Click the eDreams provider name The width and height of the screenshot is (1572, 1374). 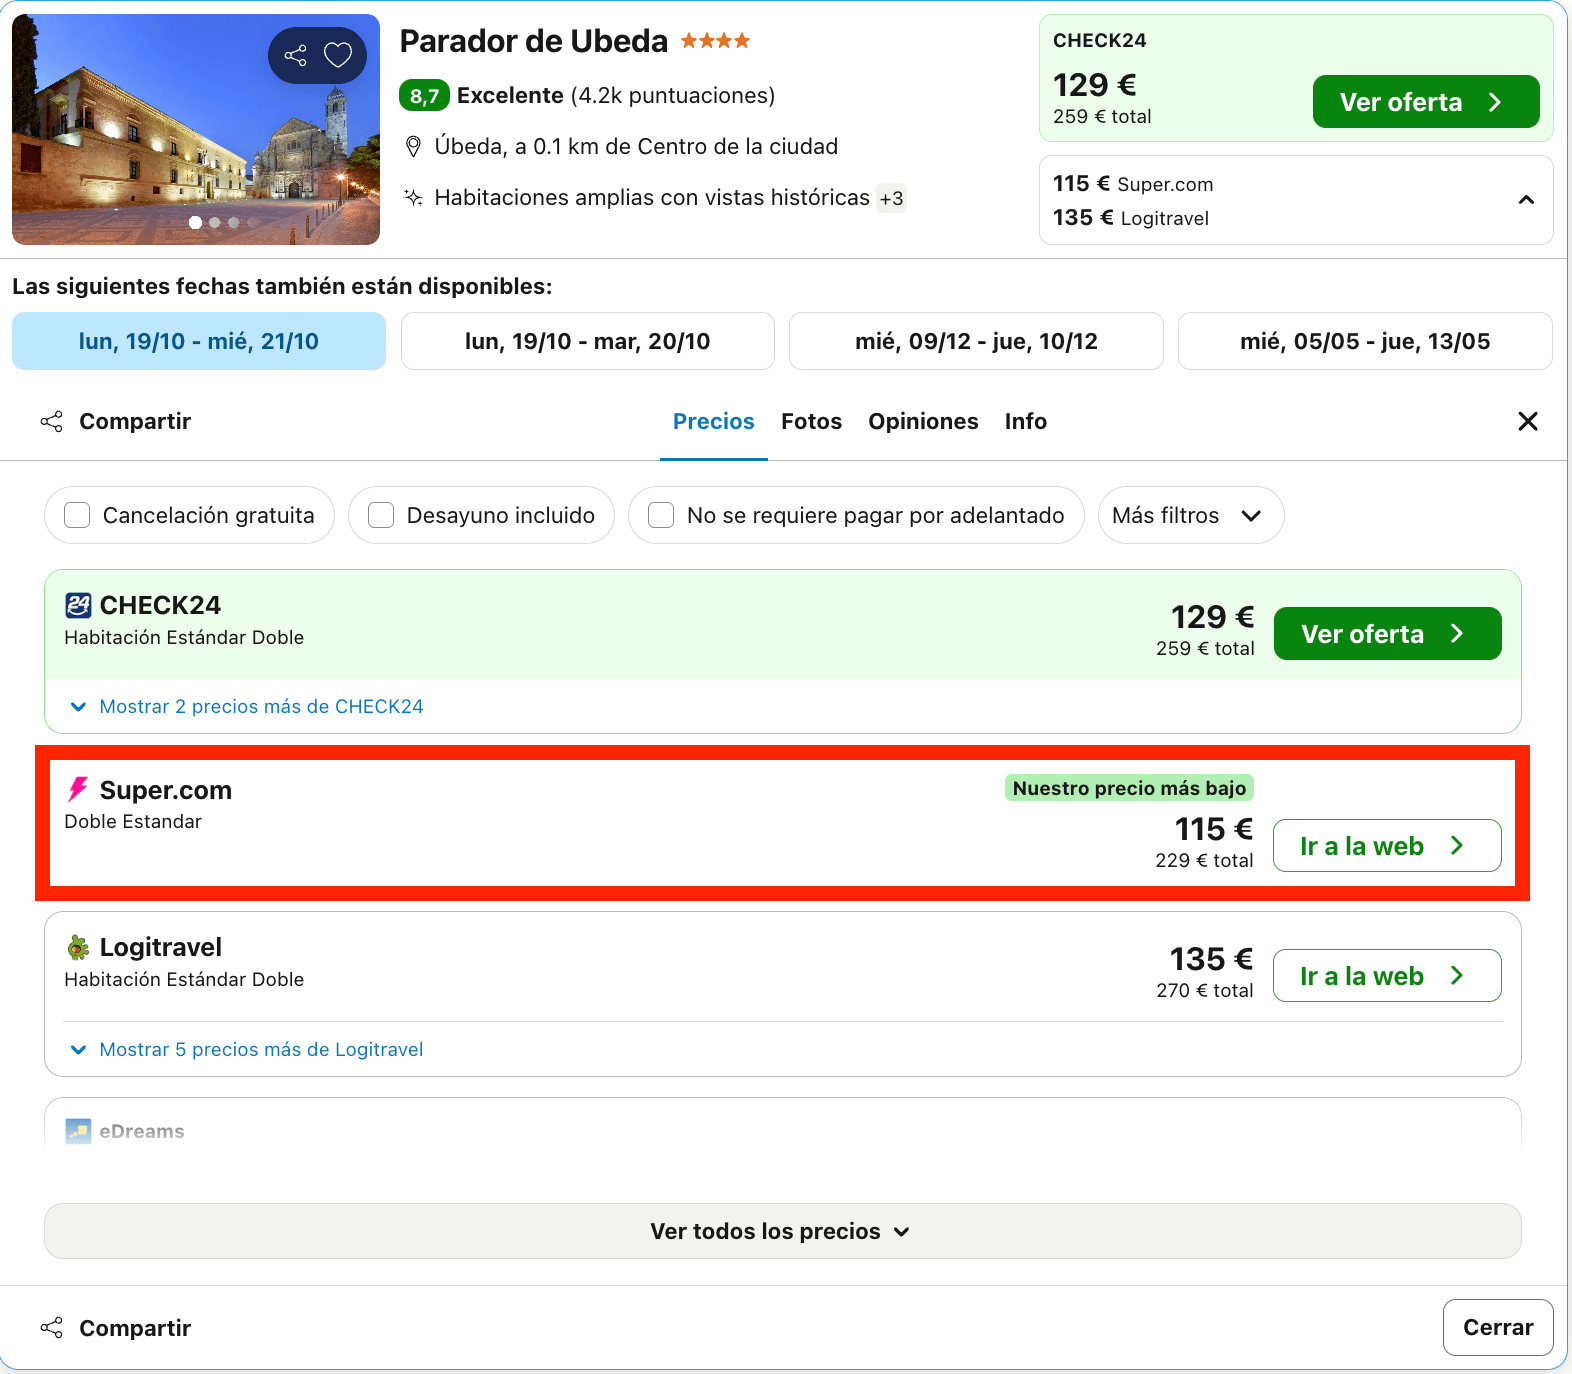(x=142, y=1131)
